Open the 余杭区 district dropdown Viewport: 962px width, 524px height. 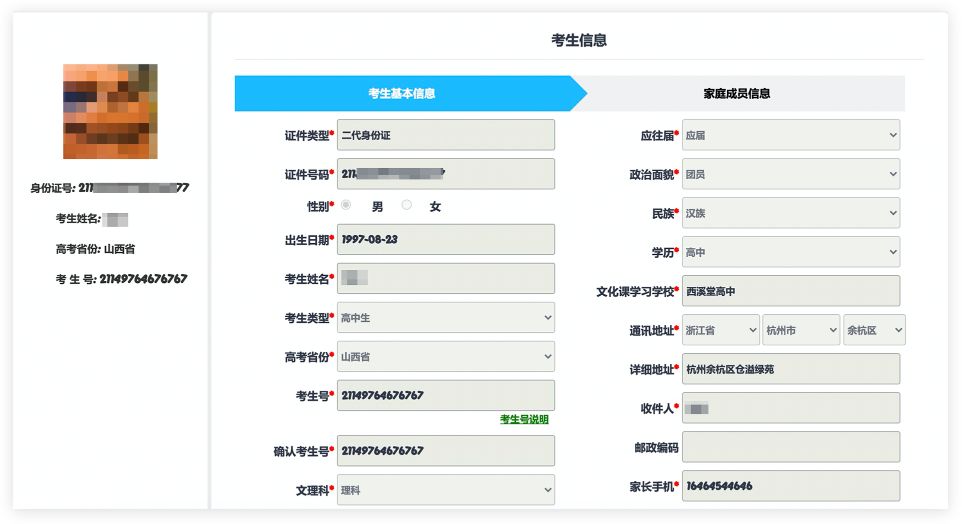coord(873,330)
